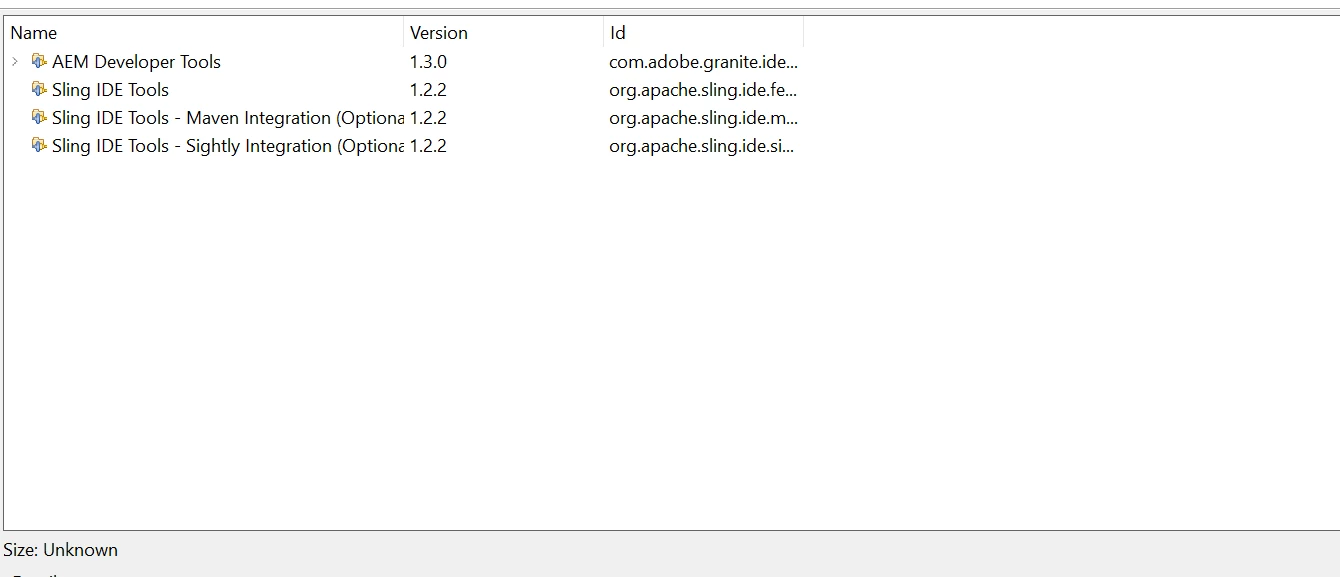Image resolution: width=1340 pixels, height=577 pixels.
Task: Click the com.adobe.granite.ide id cell
Action: [703, 62]
